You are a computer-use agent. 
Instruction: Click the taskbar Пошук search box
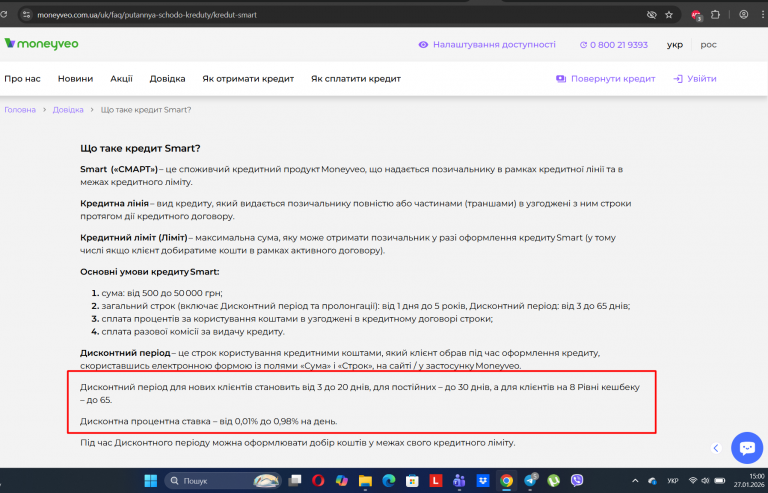(x=223, y=481)
